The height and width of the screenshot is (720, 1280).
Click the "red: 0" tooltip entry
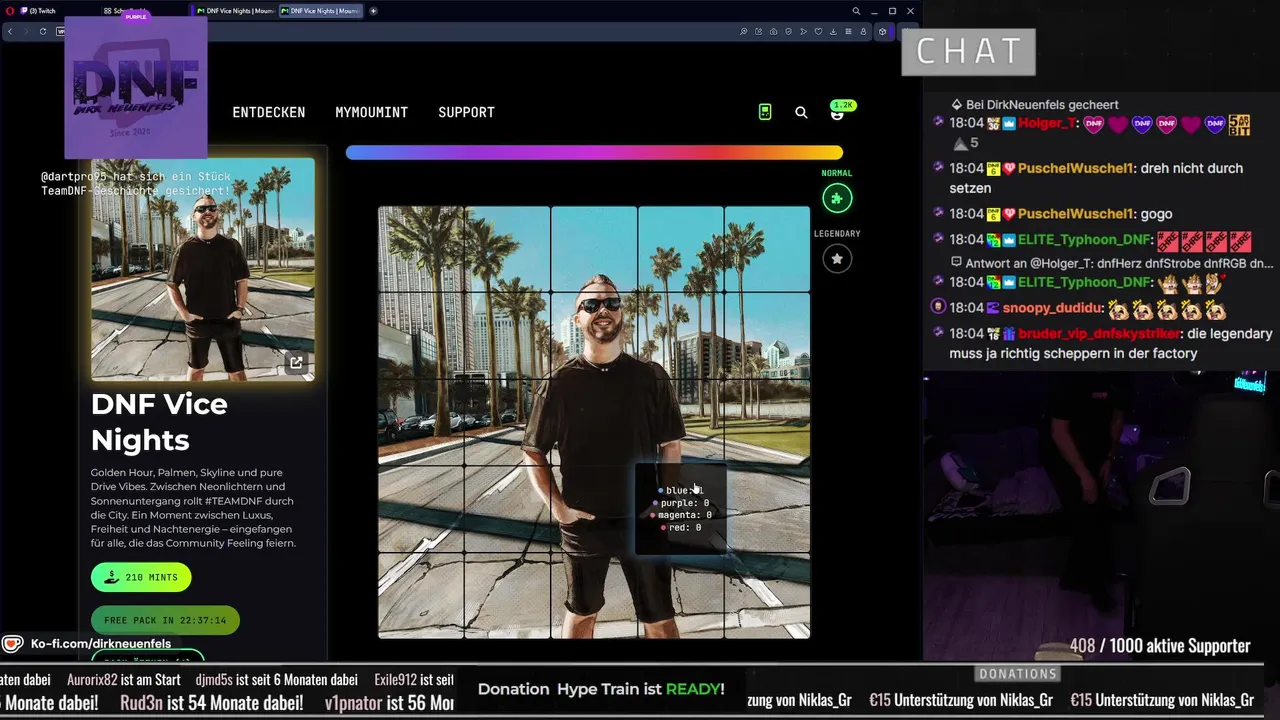[681, 527]
